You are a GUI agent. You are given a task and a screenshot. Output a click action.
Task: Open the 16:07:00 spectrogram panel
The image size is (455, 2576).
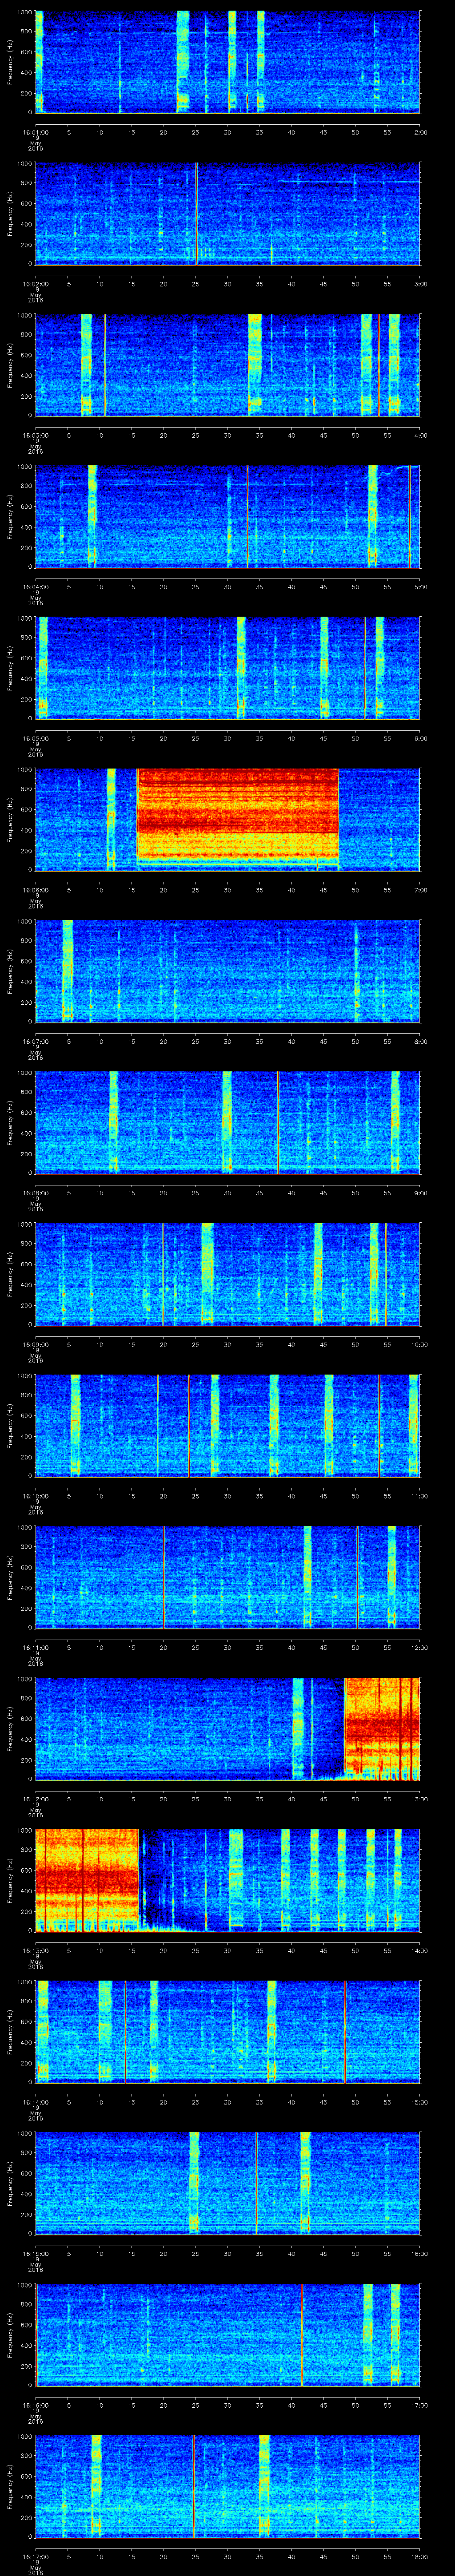(228, 970)
